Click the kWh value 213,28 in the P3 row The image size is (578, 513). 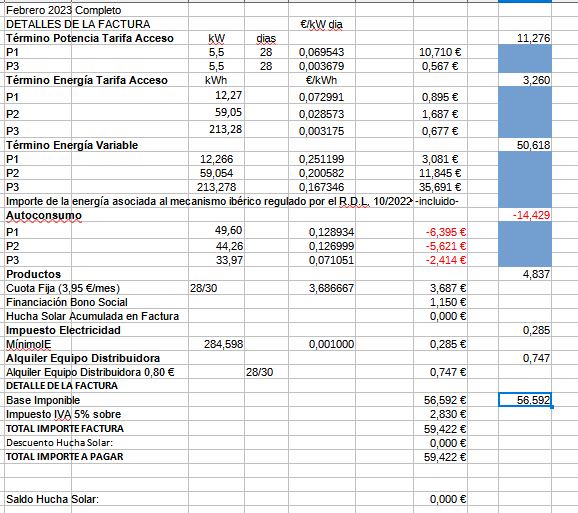tap(226, 129)
